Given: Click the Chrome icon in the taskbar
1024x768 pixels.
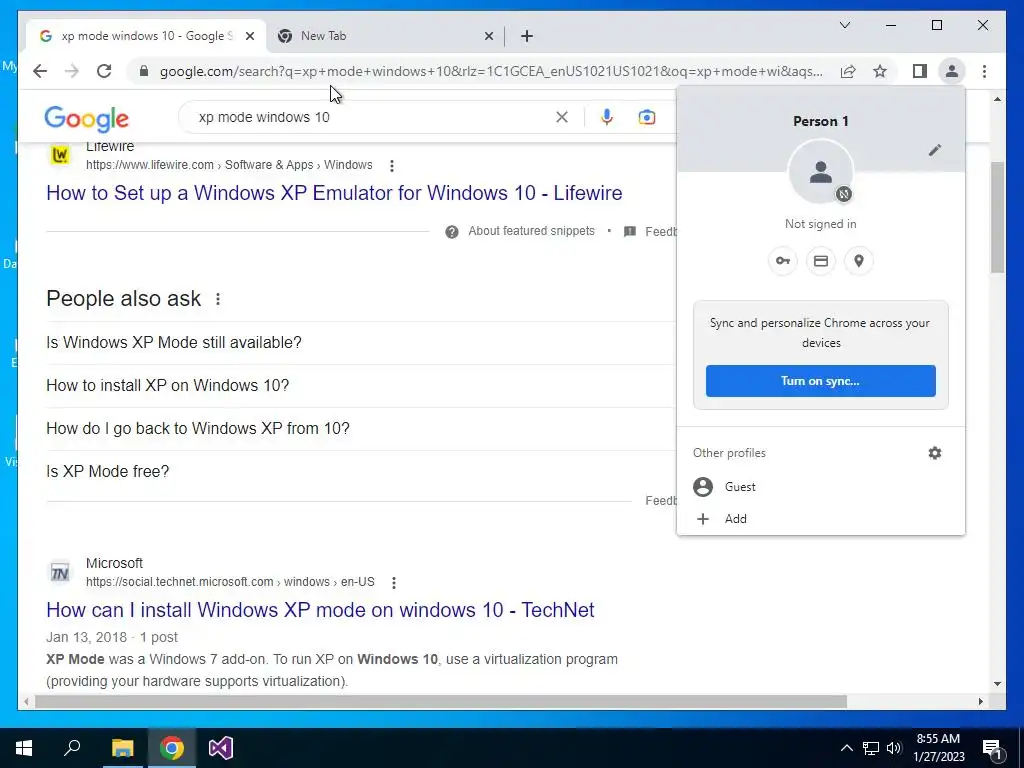Looking at the screenshot, I should 172,748.
